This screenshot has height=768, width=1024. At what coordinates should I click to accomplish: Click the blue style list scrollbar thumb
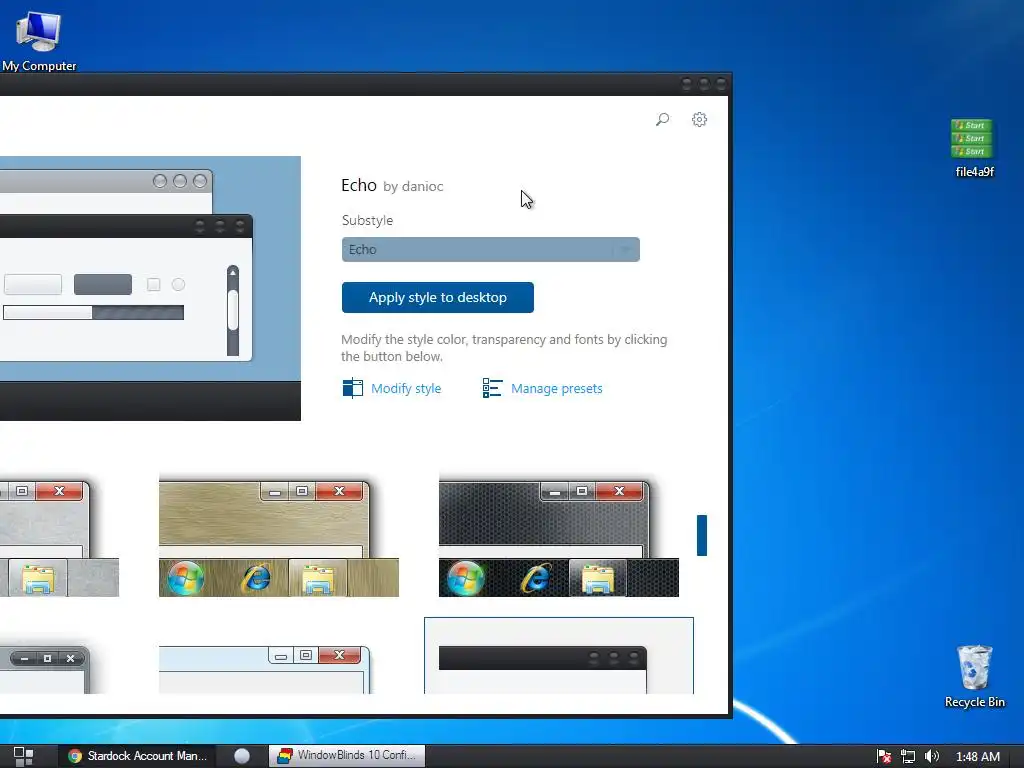point(702,536)
